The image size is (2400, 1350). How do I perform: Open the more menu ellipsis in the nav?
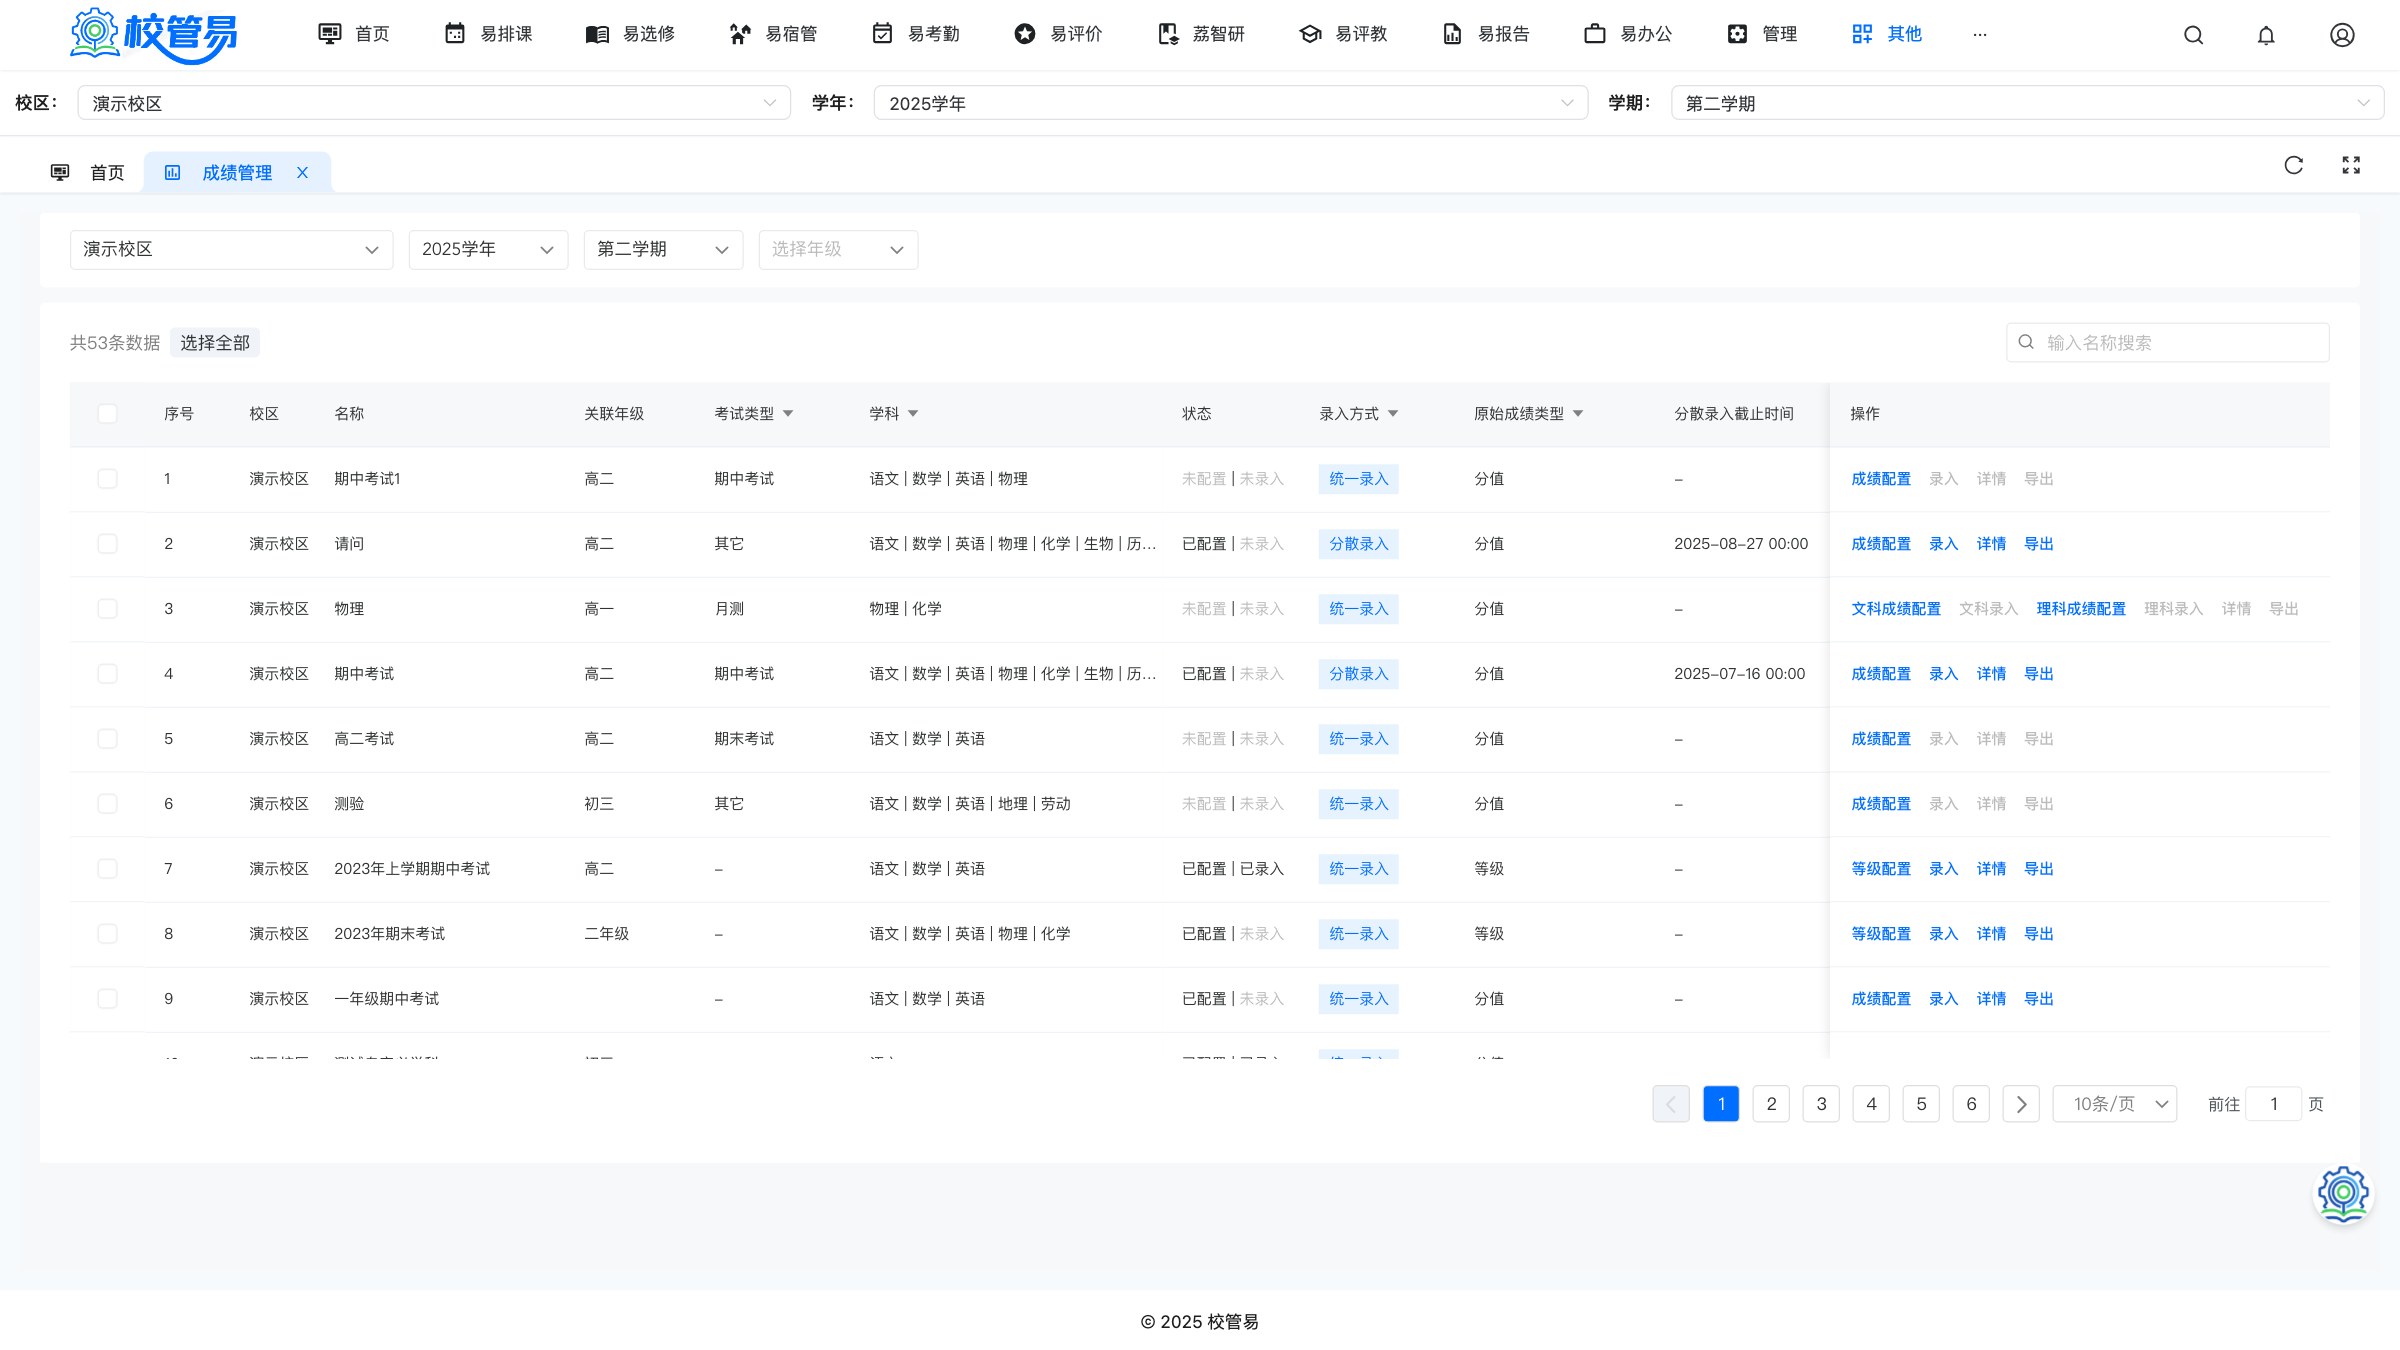point(1980,34)
